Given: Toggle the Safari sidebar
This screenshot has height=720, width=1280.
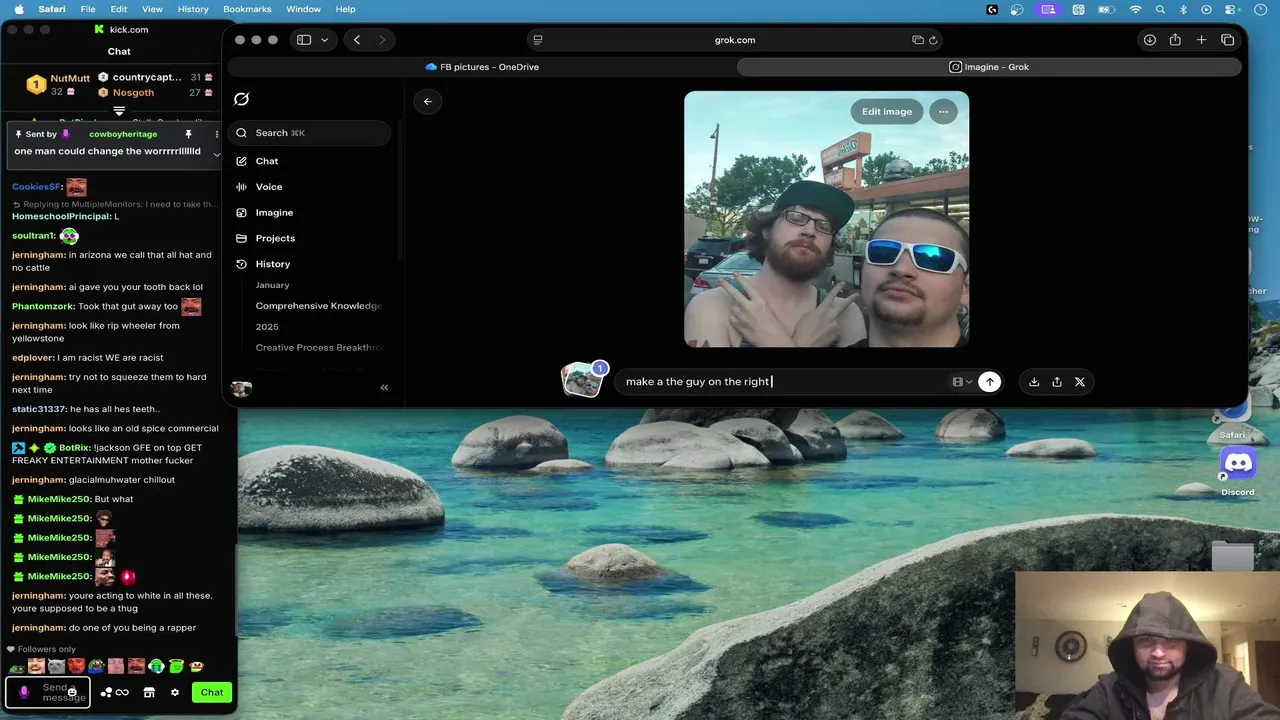Looking at the screenshot, I should click(304, 40).
